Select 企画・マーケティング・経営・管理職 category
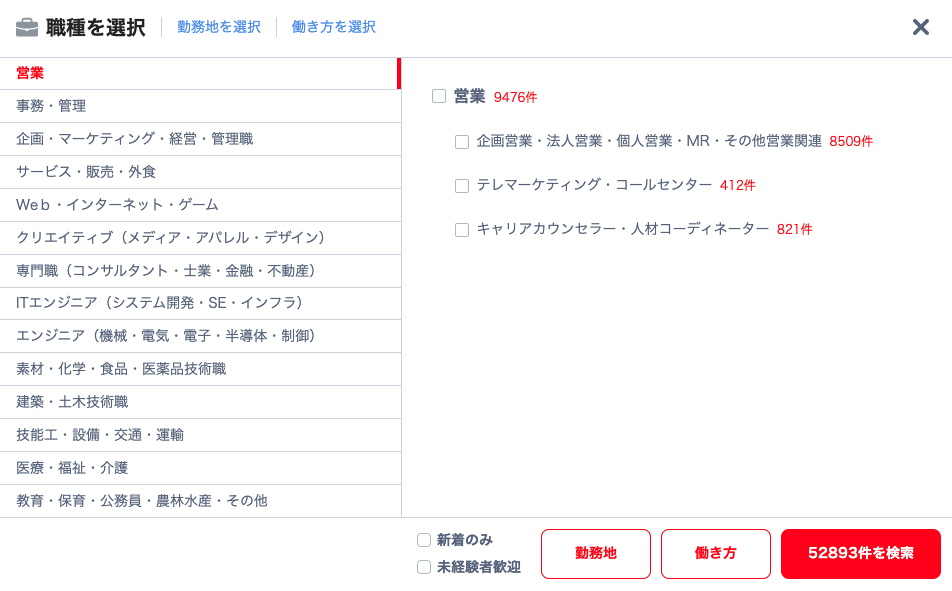This screenshot has height=591, width=952. point(200,139)
